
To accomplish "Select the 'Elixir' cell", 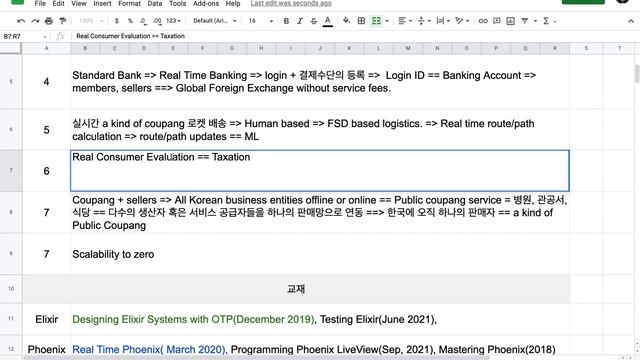I will point(47,319).
